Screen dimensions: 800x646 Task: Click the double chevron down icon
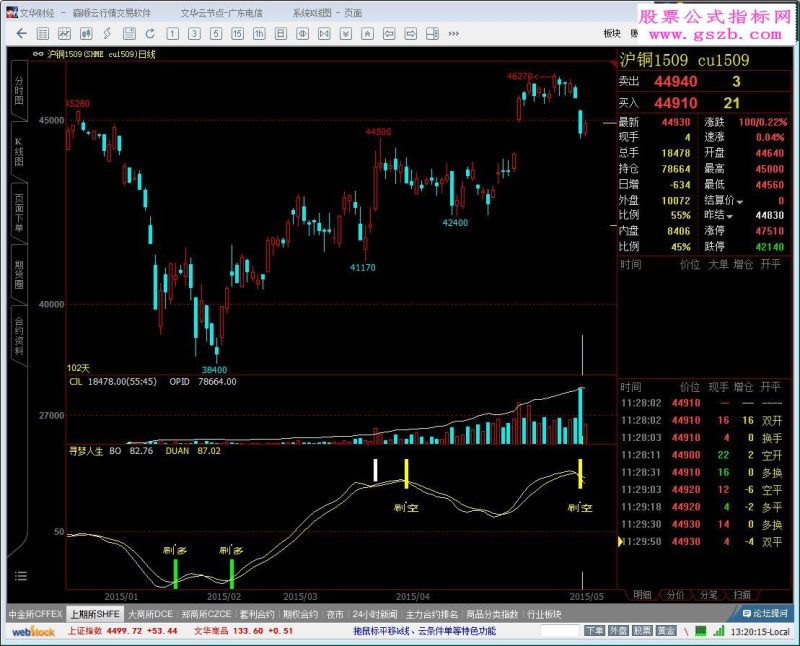pos(346,34)
